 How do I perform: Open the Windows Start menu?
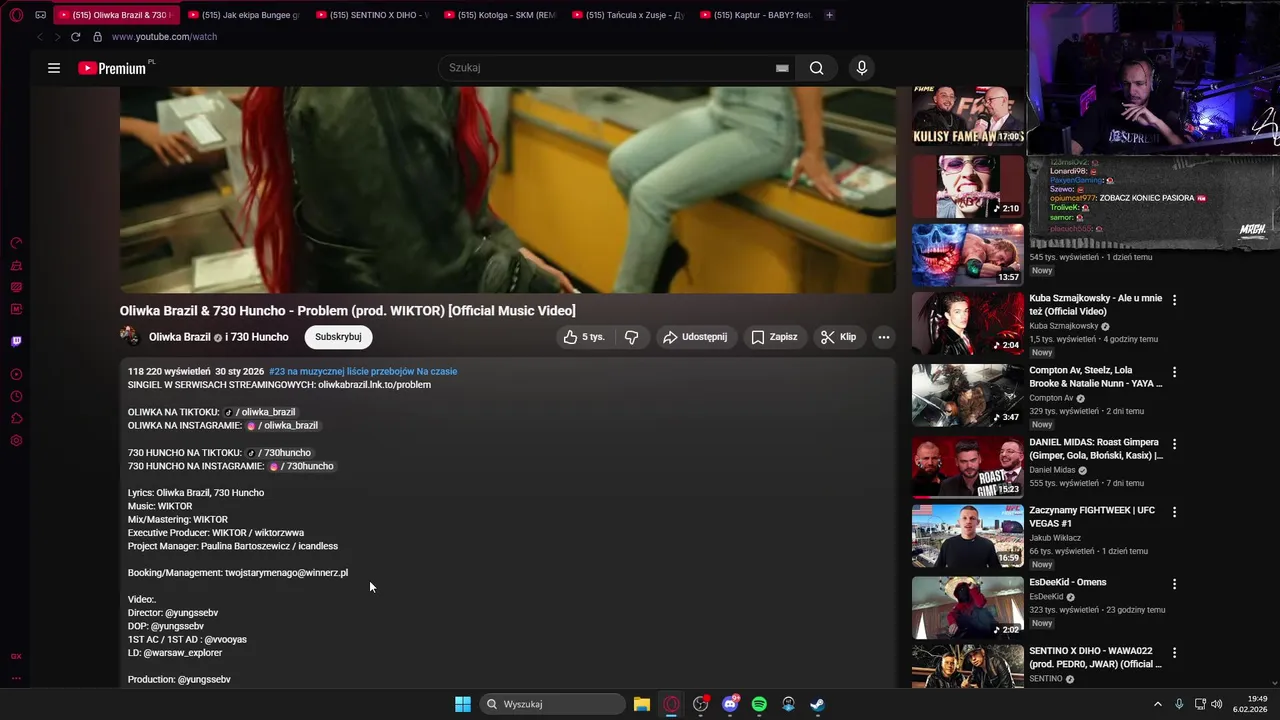click(x=463, y=704)
